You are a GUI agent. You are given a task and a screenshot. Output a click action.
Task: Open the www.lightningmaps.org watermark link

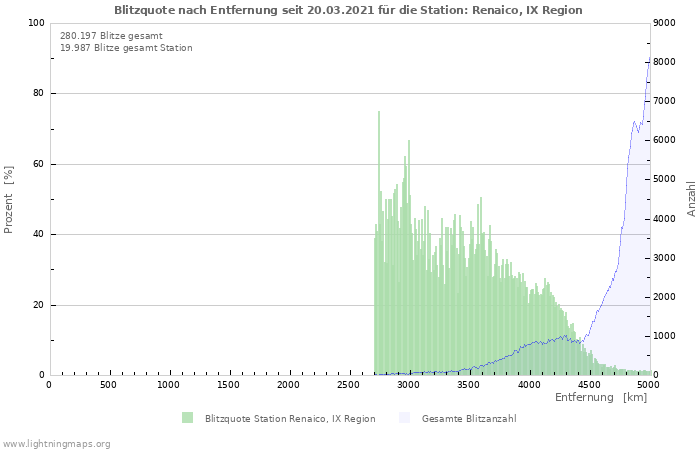pyautogui.click(x=57, y=444)
